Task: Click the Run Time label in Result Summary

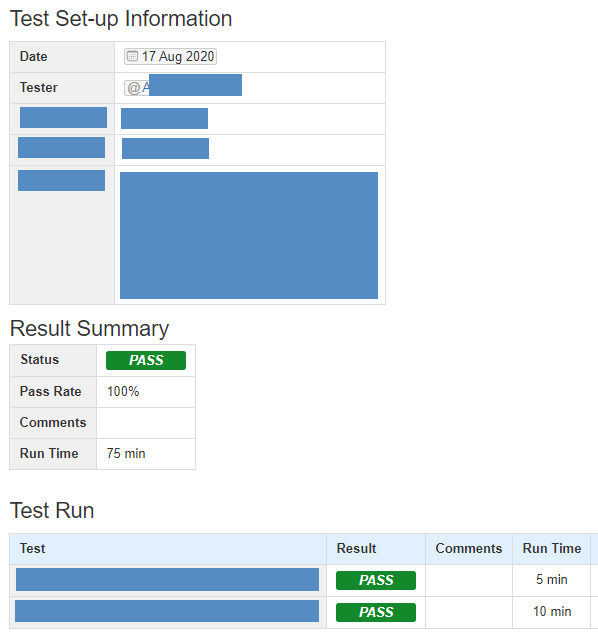Action: coord(49,453)
